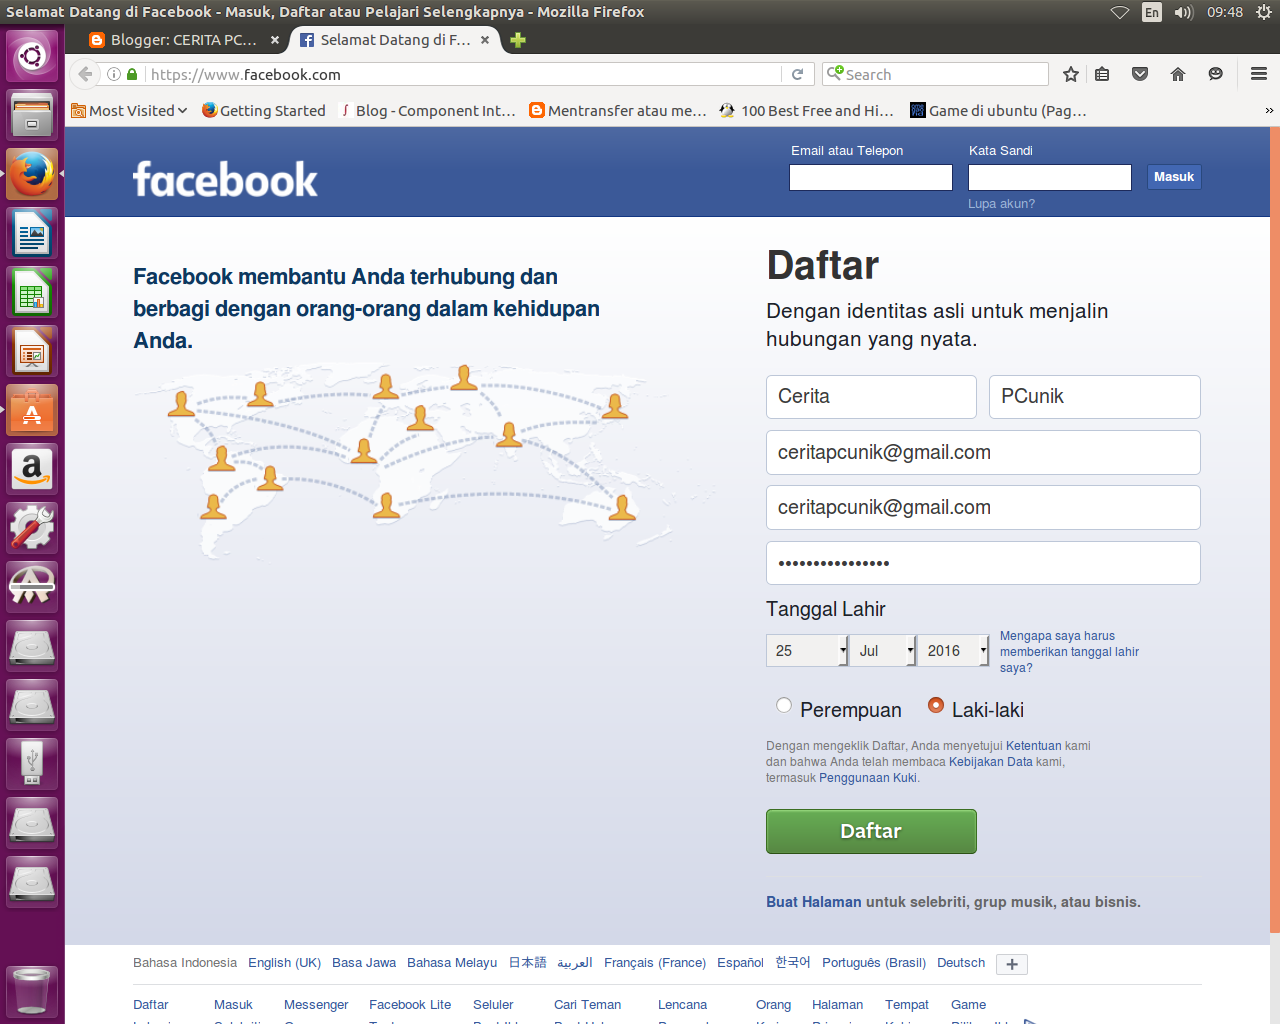Open Ketentuan terms link
Viewport: 1280px width, 1024px height.
1033,746
